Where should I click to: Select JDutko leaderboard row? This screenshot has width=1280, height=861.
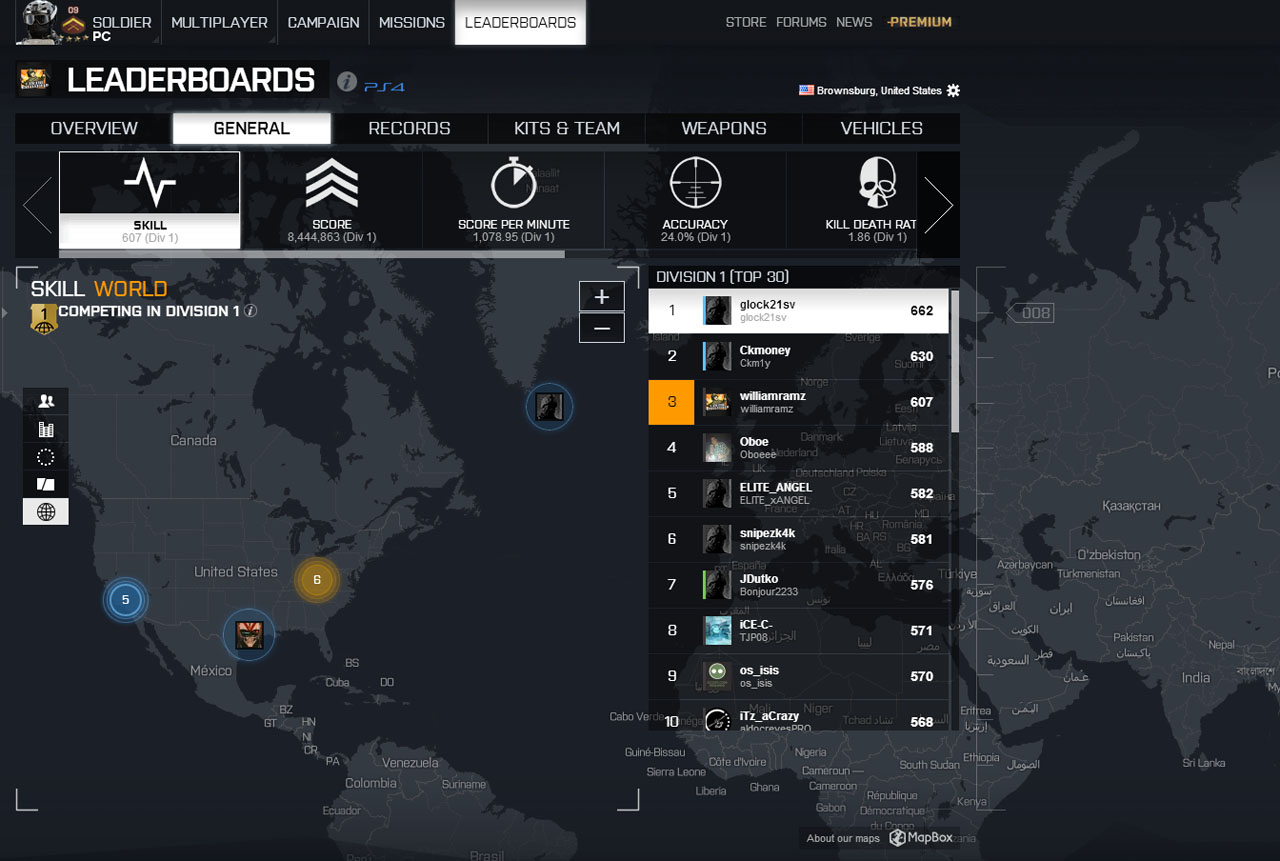(798, 584)
